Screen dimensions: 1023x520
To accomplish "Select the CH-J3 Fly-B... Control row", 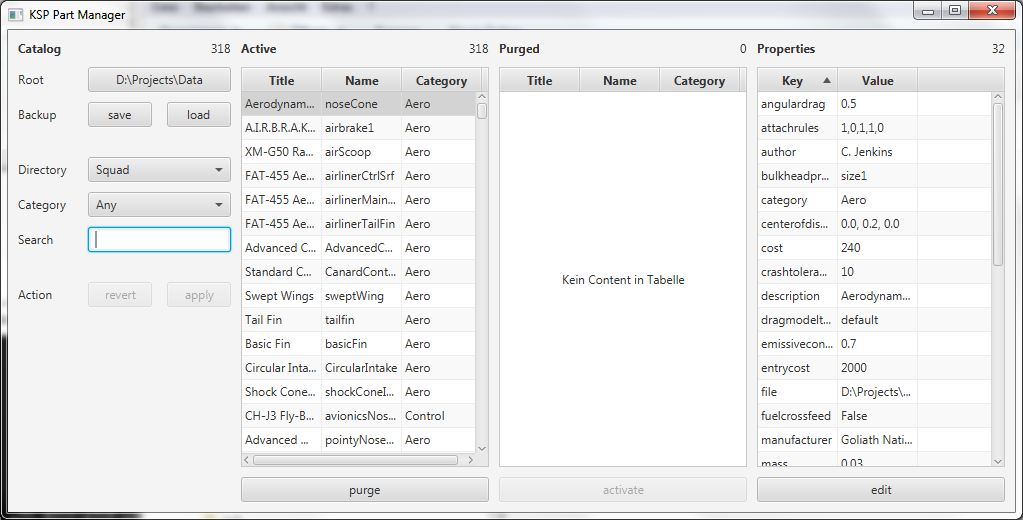I will click(359, 416).
